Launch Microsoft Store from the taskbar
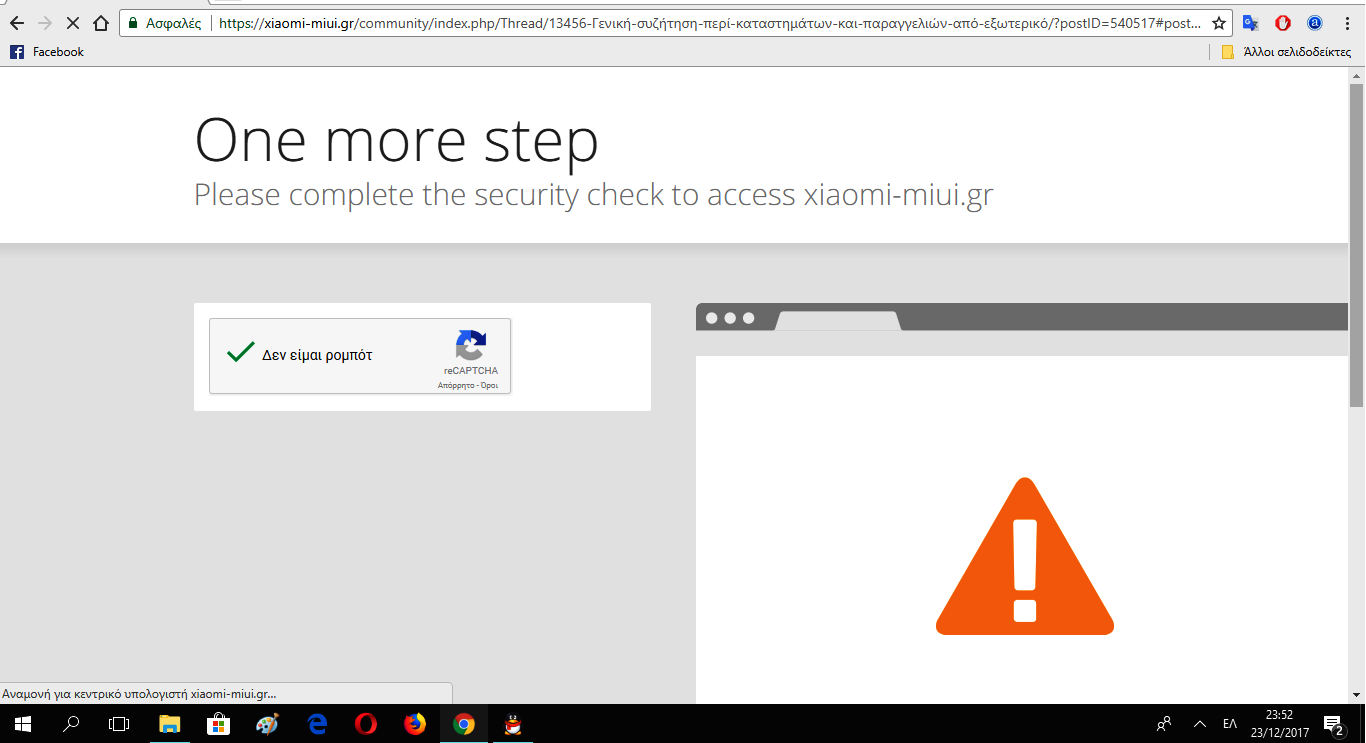Viewport: 1366px width, 743px height. click(218, 723)
